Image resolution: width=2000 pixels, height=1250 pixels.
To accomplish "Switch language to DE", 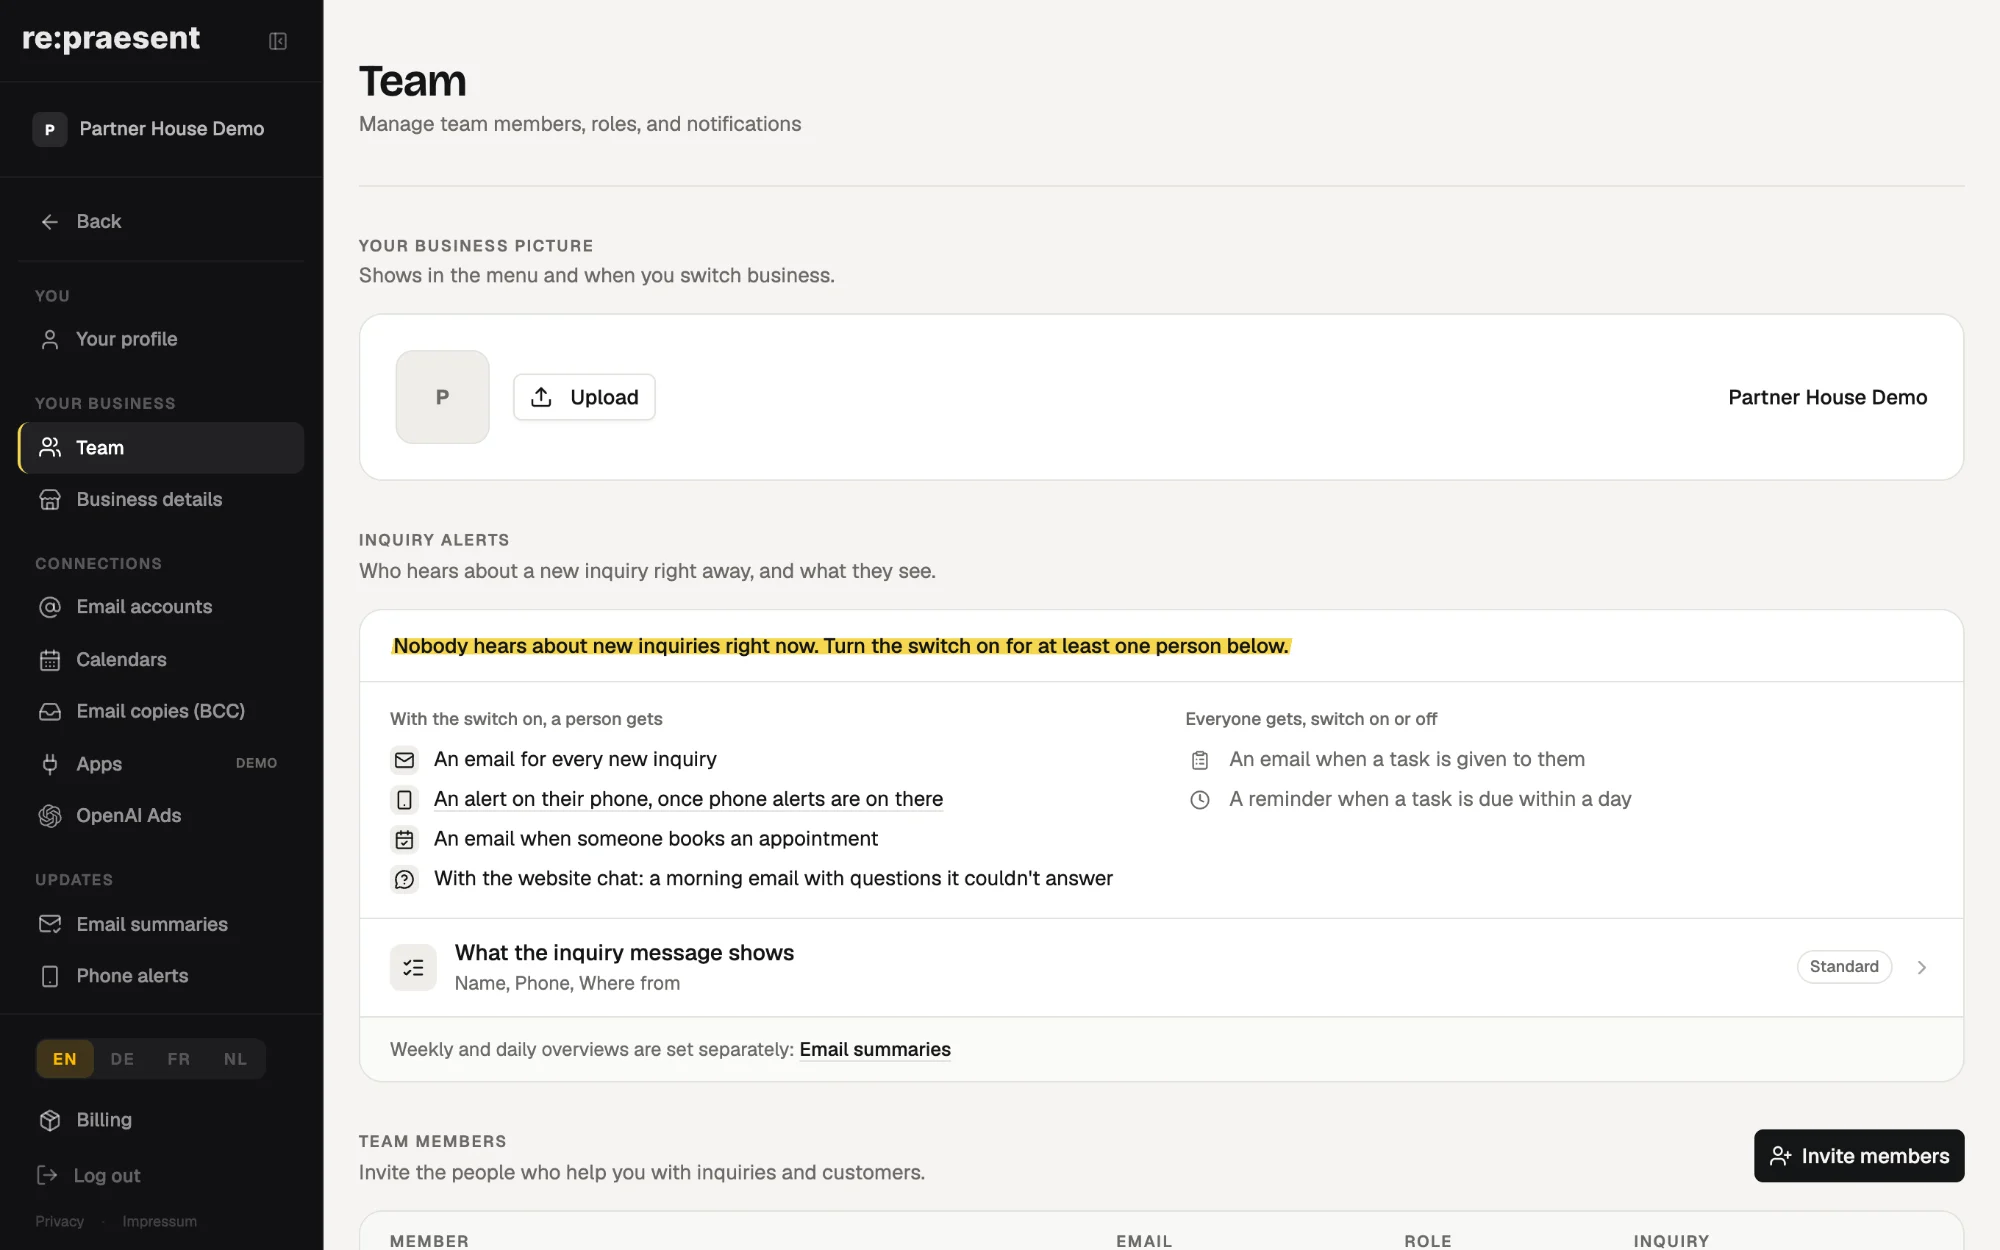I will click(122, 1059).
